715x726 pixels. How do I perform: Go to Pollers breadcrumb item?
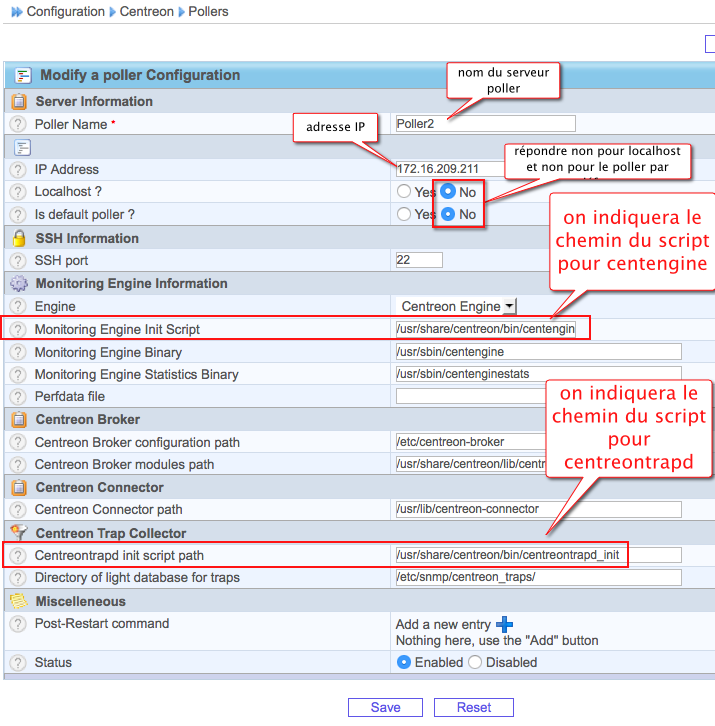[208, 12]
